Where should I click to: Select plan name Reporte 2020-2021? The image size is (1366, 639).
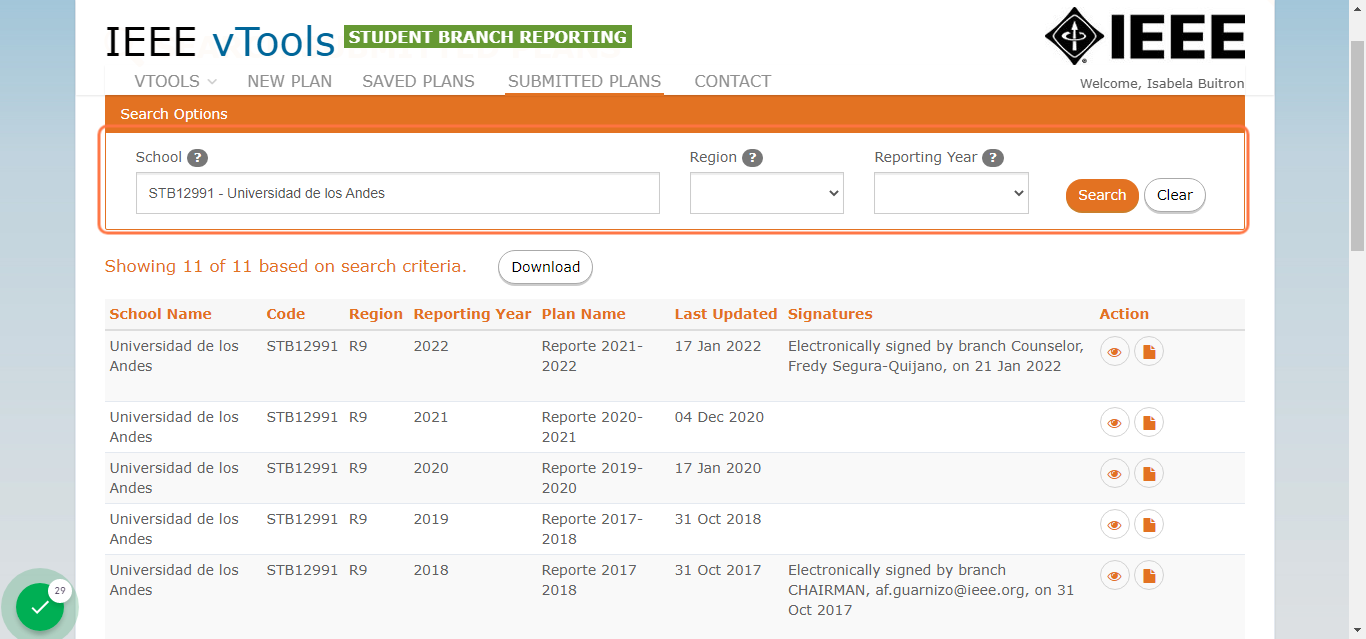[x=592, y=427]
